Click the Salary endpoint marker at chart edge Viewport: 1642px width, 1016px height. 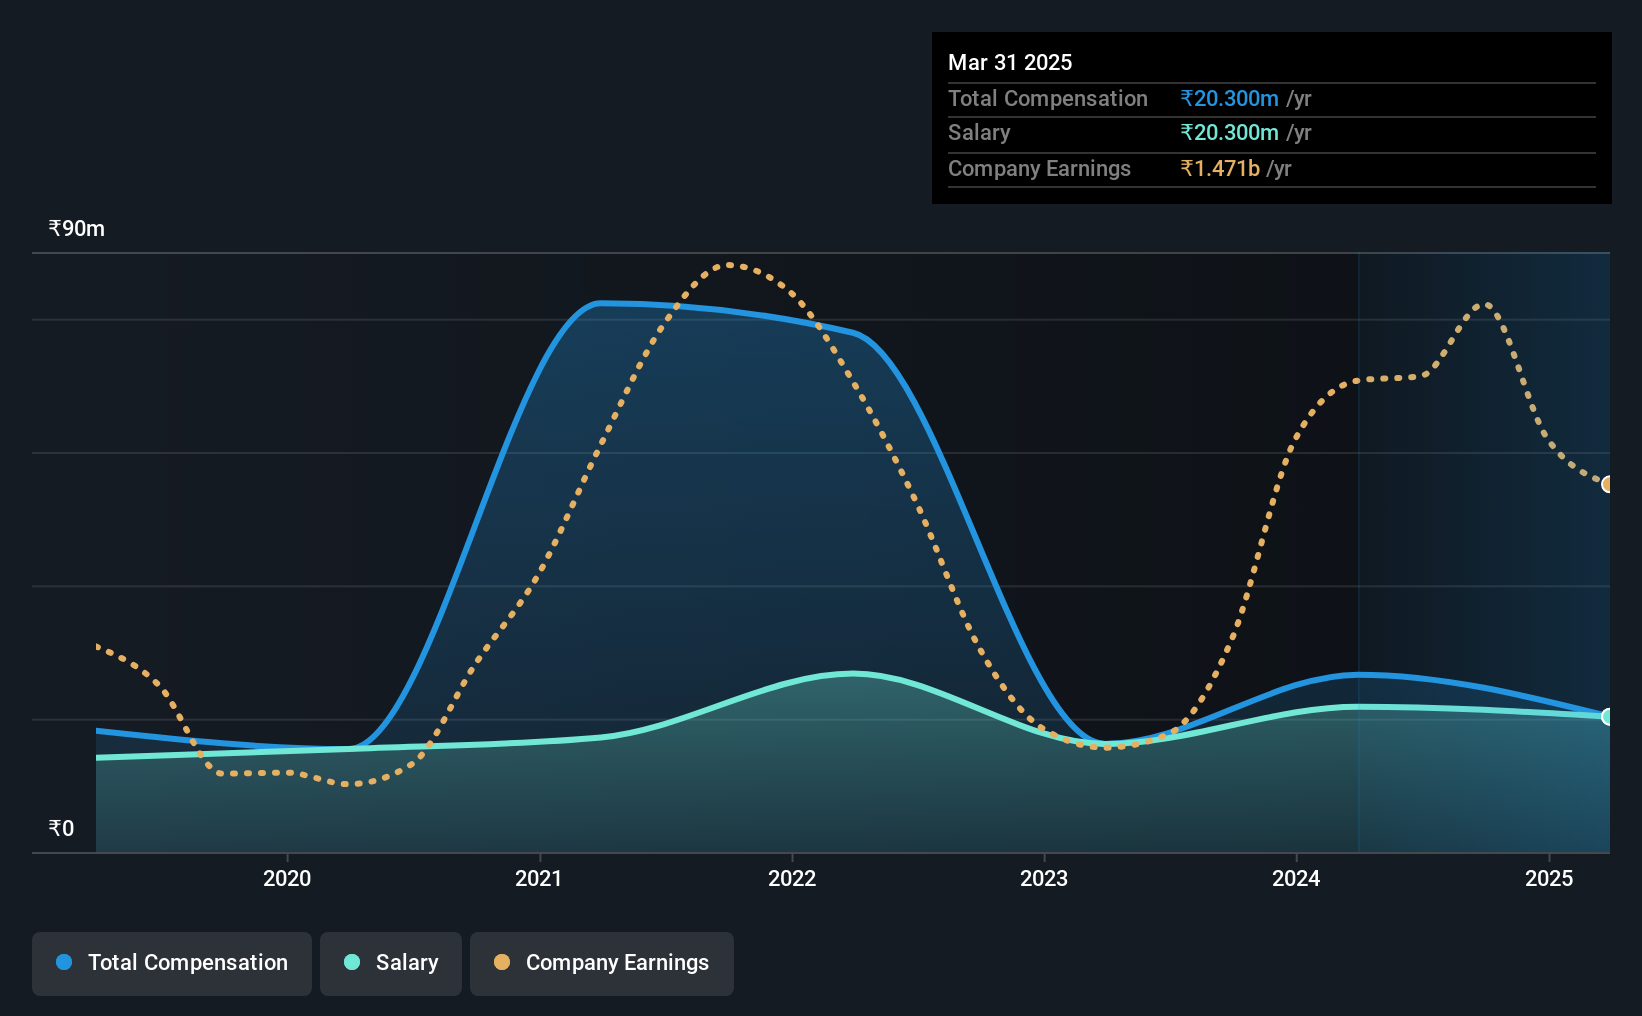1607,716
